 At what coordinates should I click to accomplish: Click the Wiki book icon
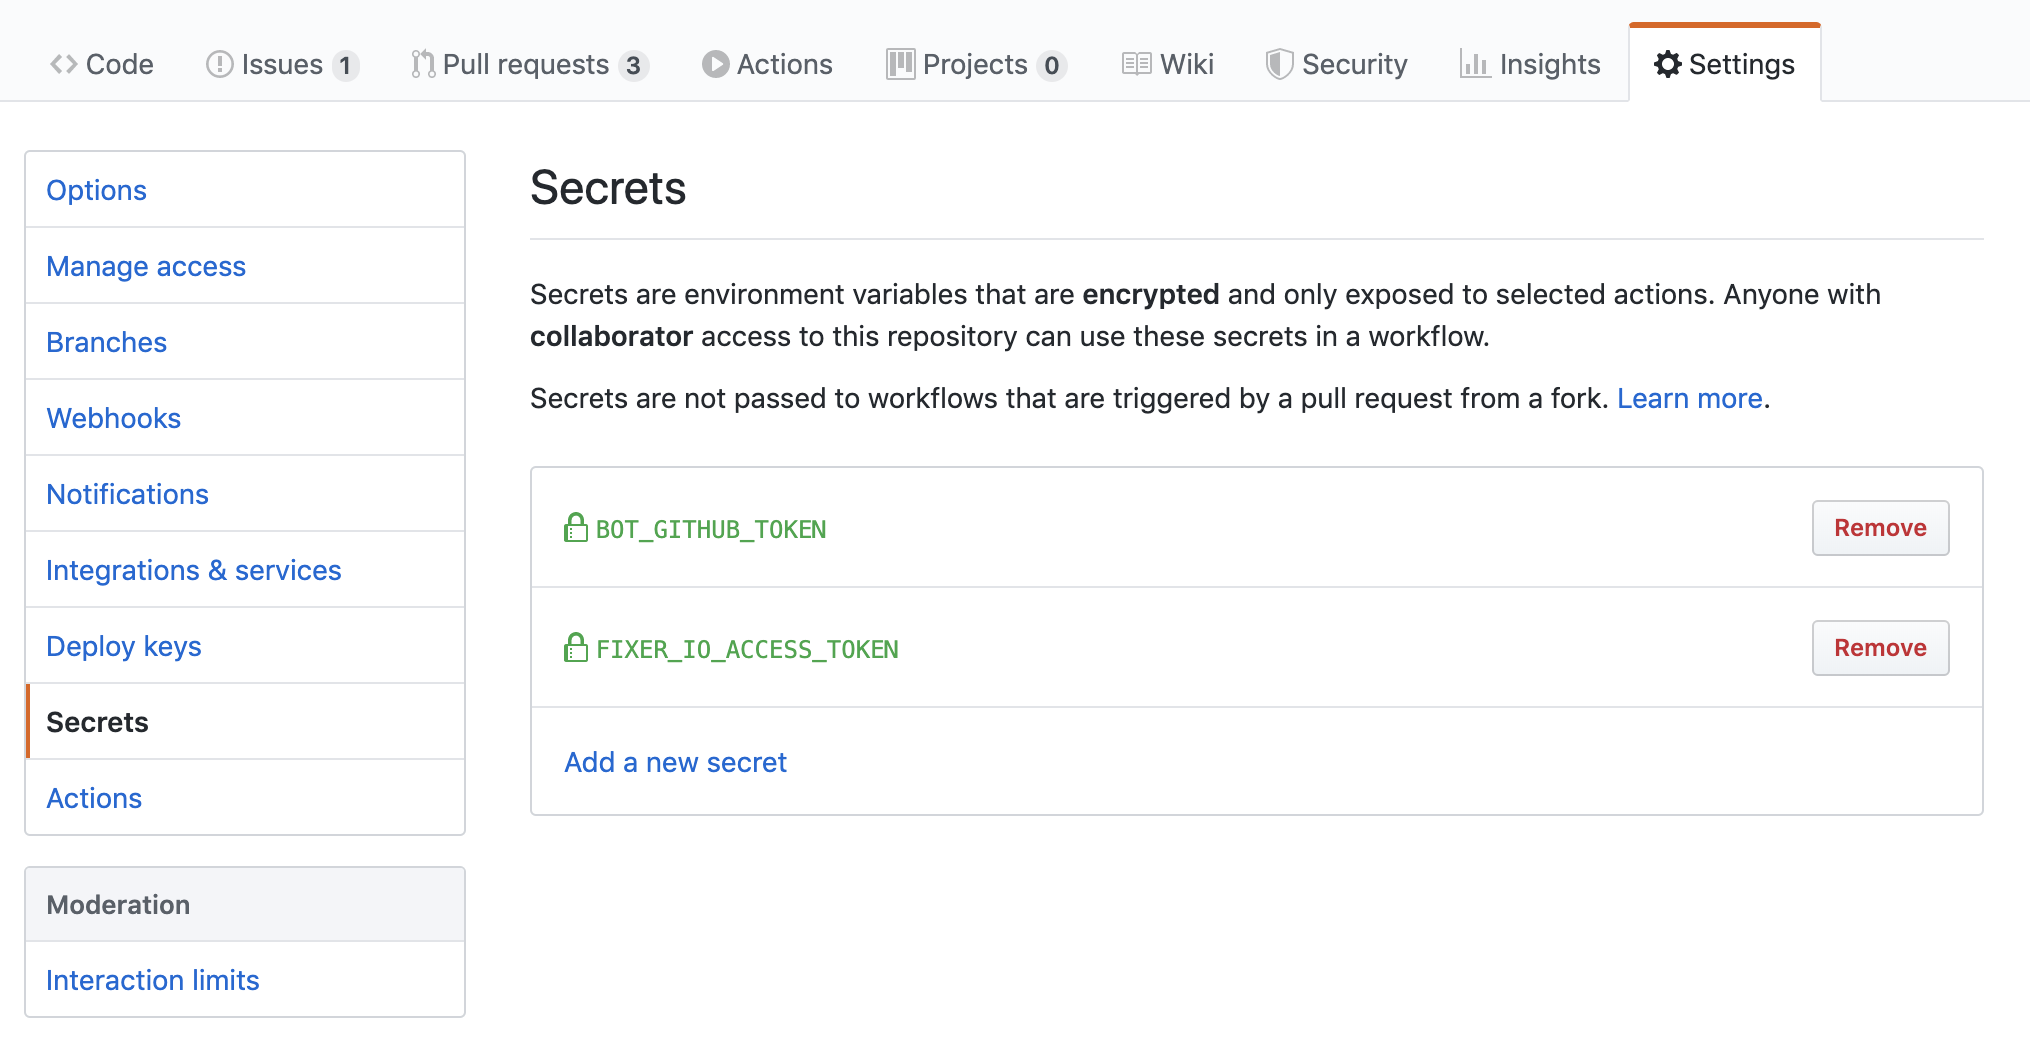1136,65
